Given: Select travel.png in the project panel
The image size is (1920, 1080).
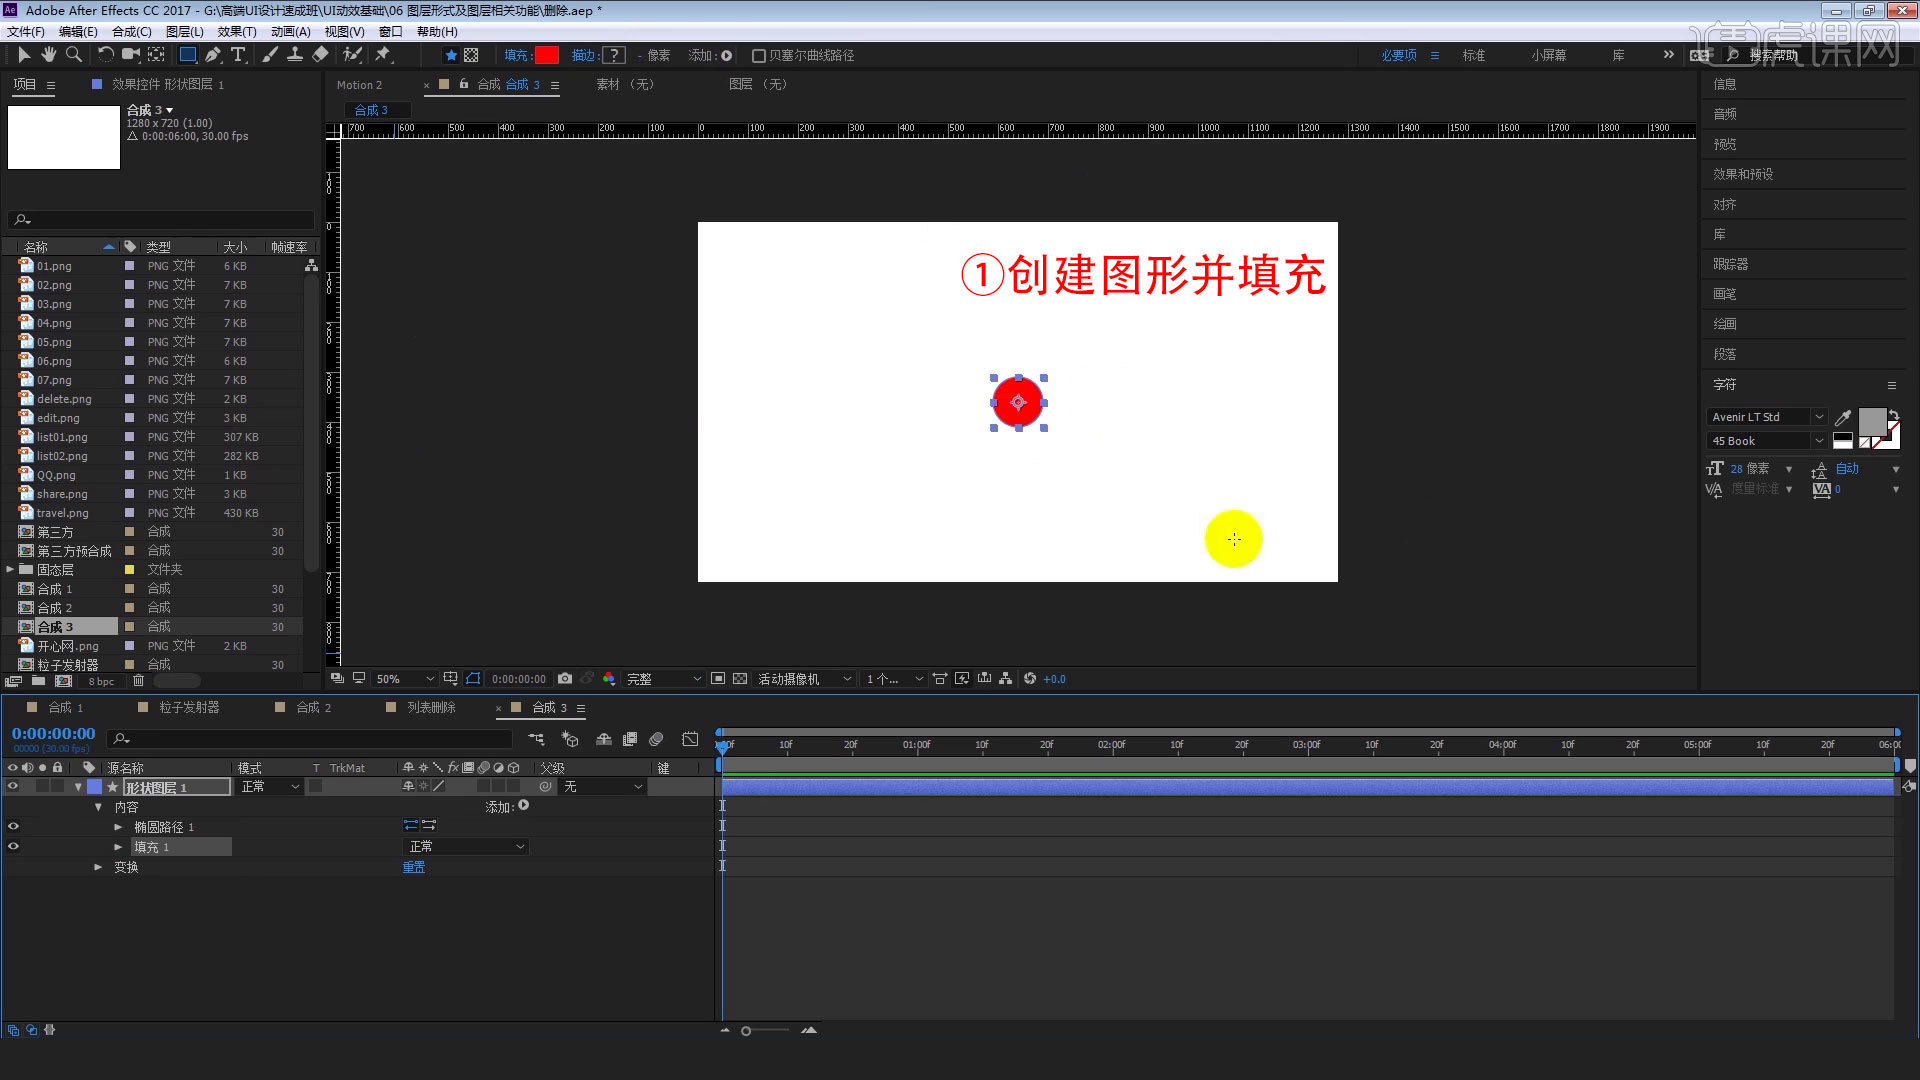Looking at the screenshot, I should [62, 512].
